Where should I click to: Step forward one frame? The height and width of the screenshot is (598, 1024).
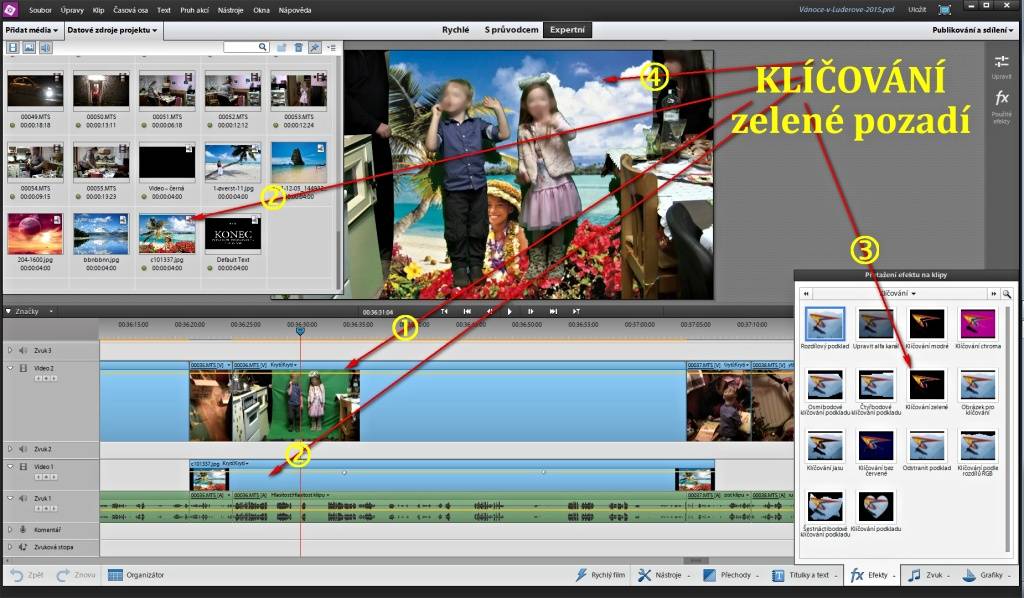pos(531,312)
